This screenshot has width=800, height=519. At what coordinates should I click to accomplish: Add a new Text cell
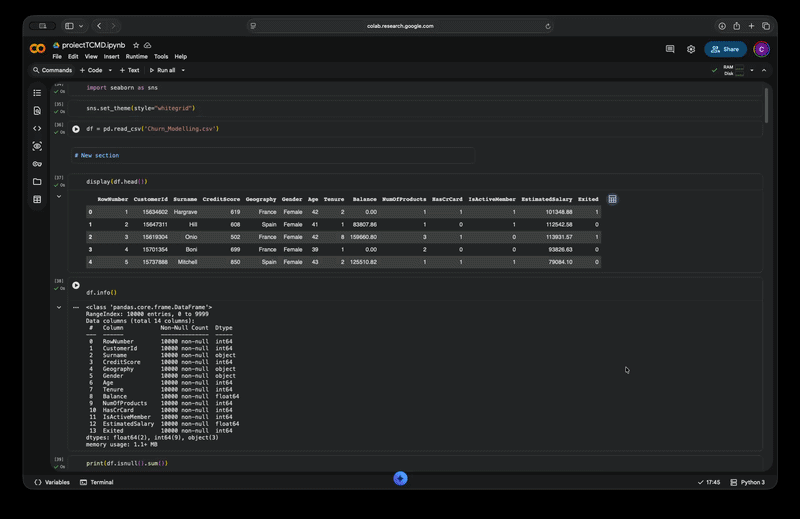click(130, 70)
